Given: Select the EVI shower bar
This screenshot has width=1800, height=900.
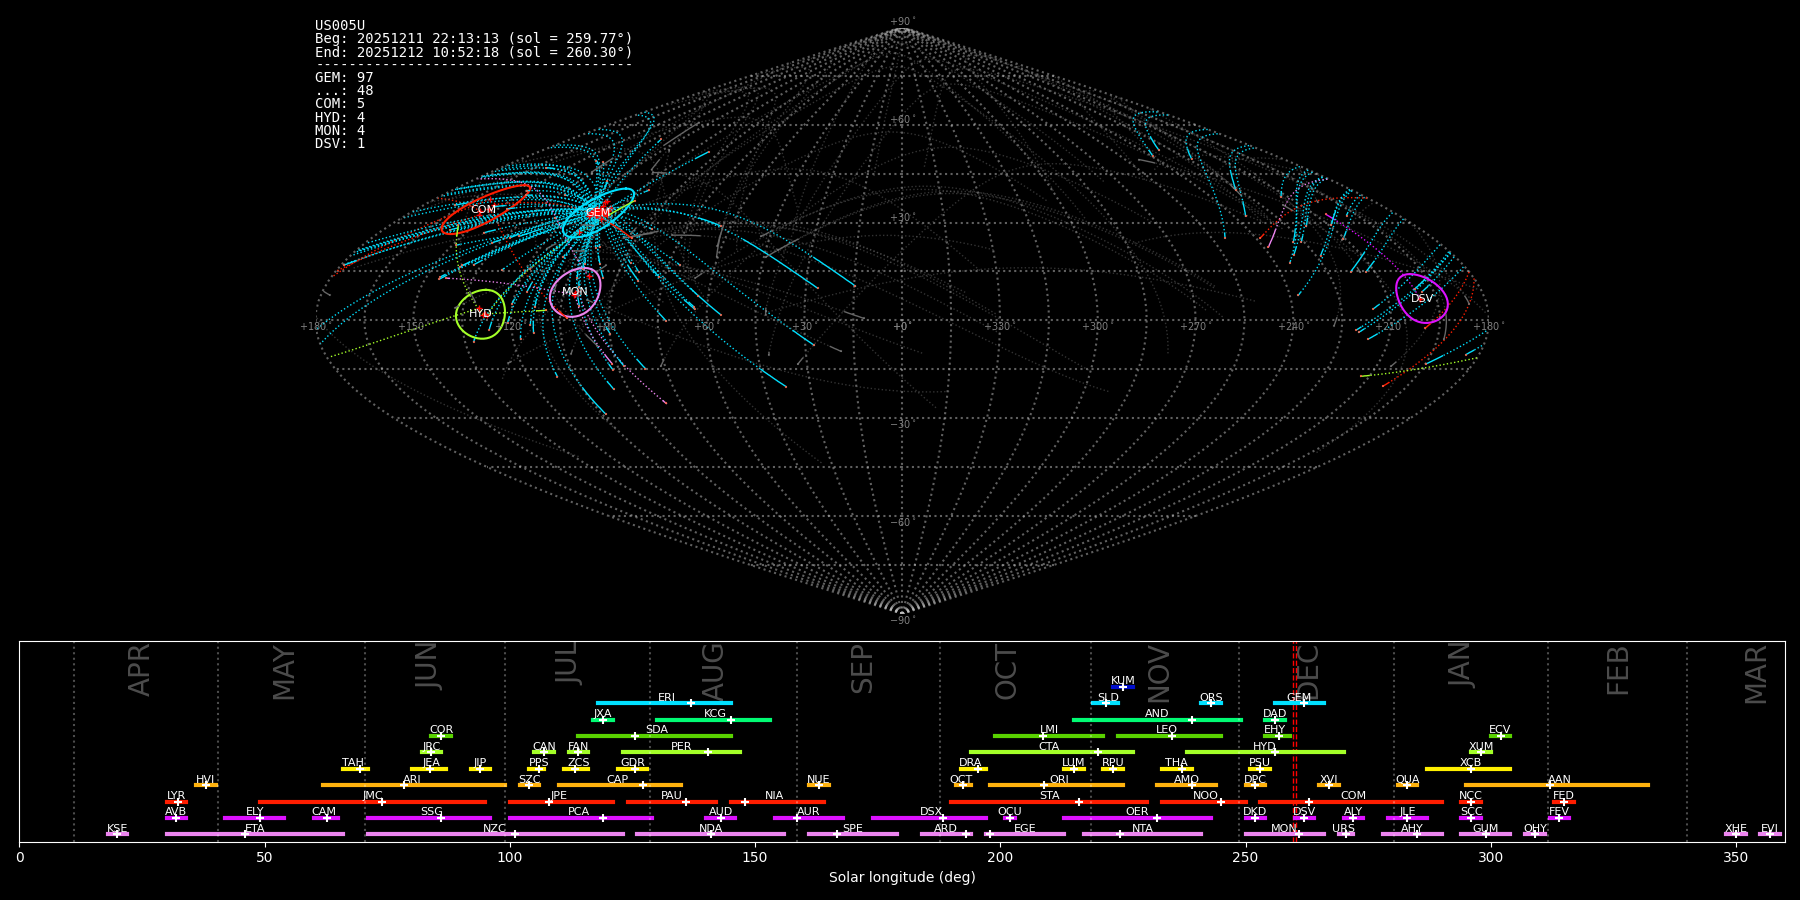Looking at the screenshot, I should click(1770, 834).
